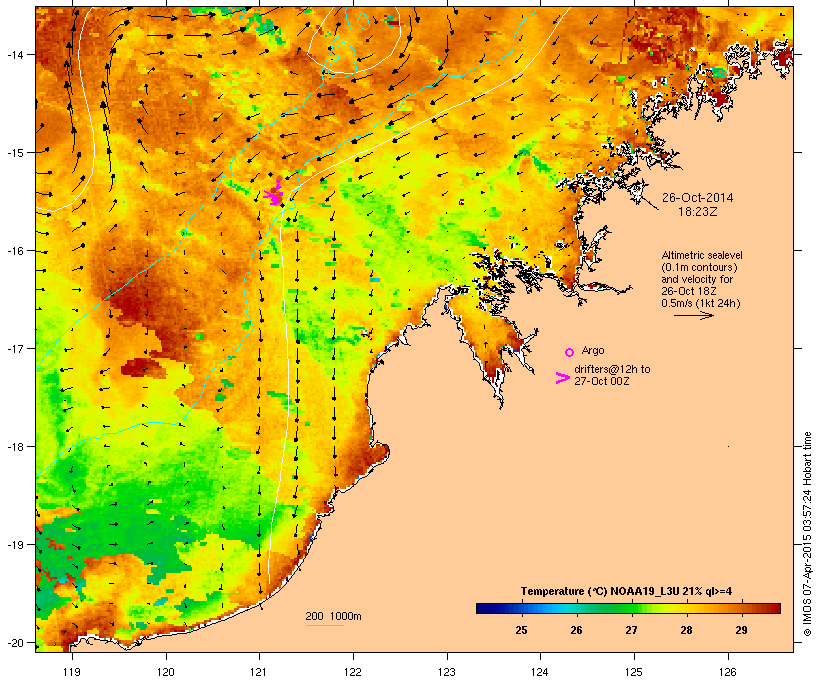This screenshot has width=820, height=680.
Task: Click longitude label 120
Action: point(166,672)
